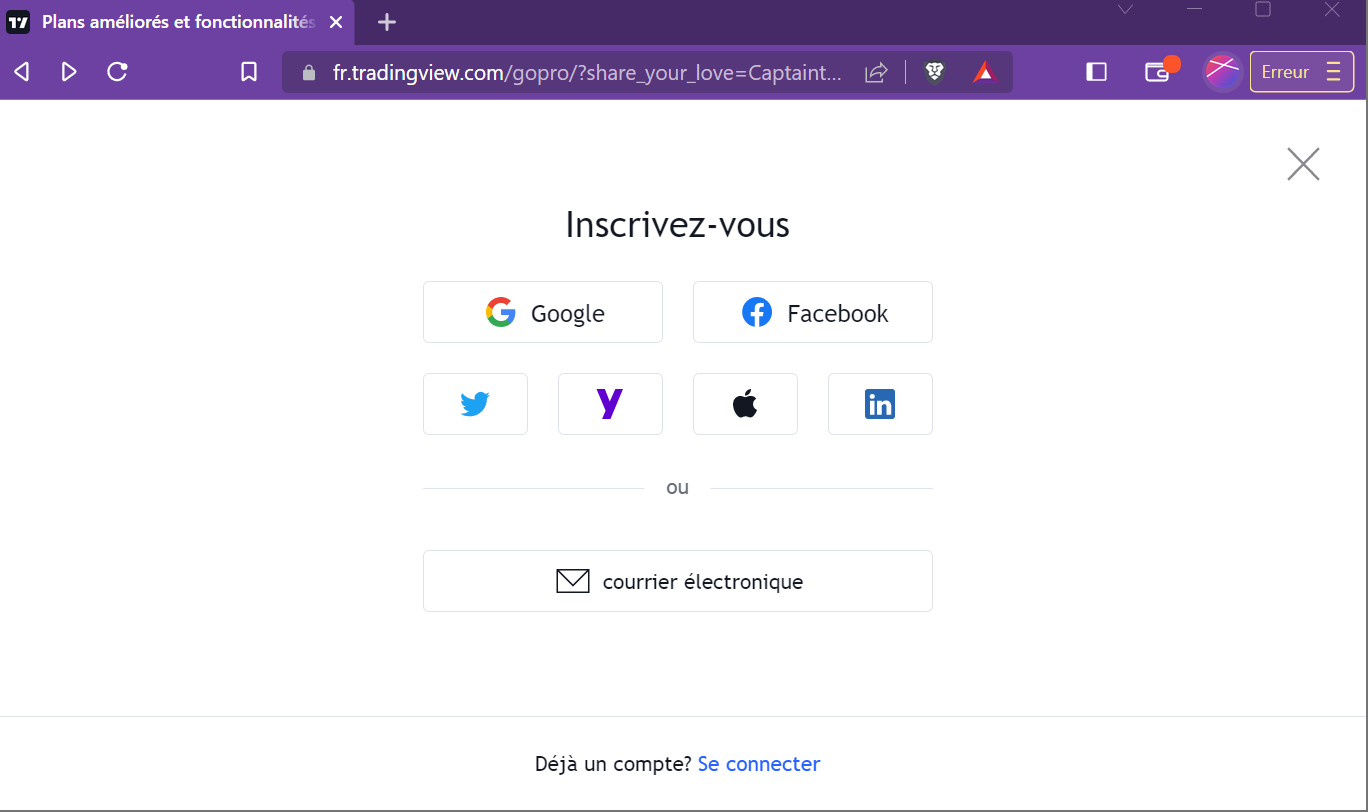Sign up with courrier électronique
The height and width of the screenshot is (812, 1368).
(678, 581)
